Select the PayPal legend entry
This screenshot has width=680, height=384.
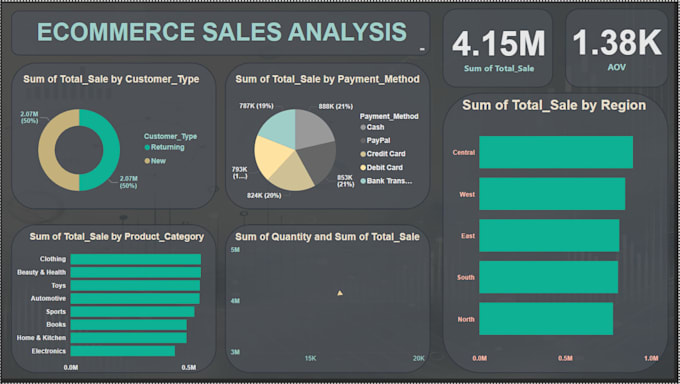[375, 141]
